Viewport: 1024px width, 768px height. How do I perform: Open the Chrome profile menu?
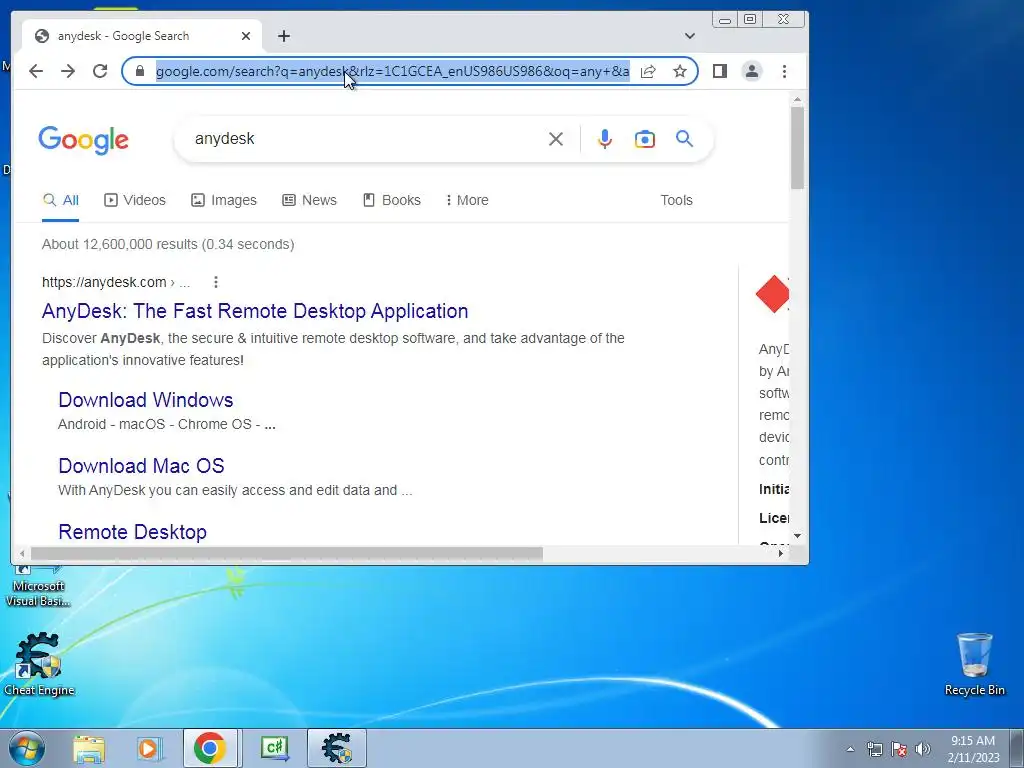752,71
